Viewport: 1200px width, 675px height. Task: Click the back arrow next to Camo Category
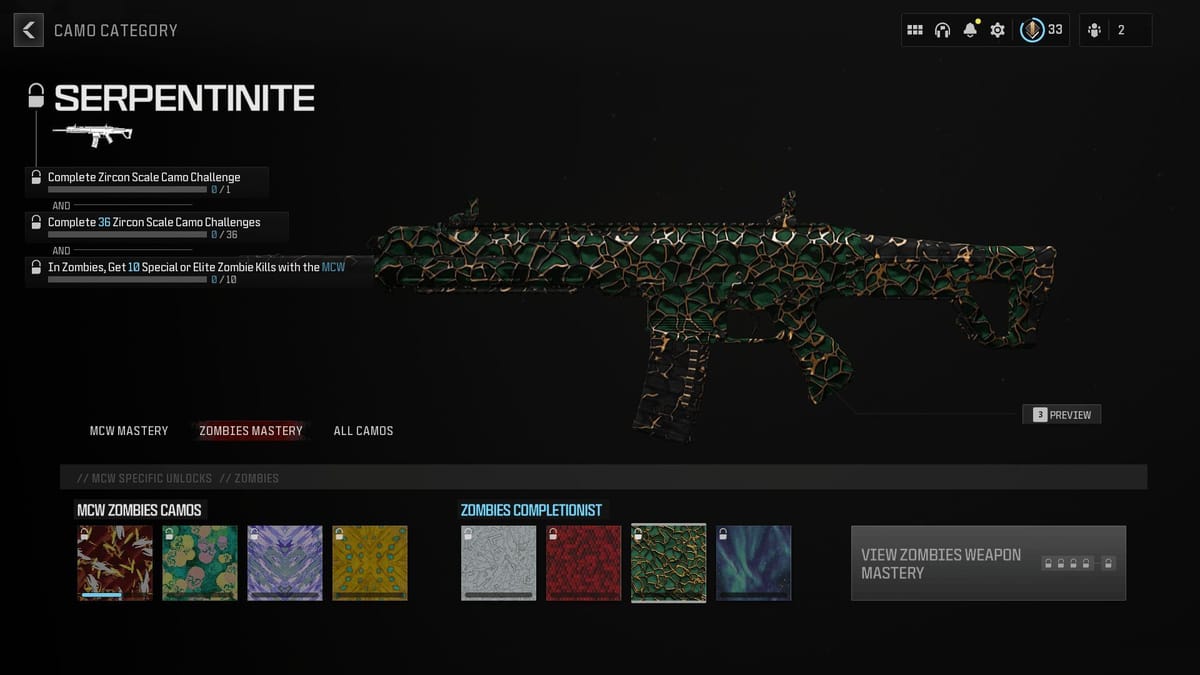click(x=28, y=30)
